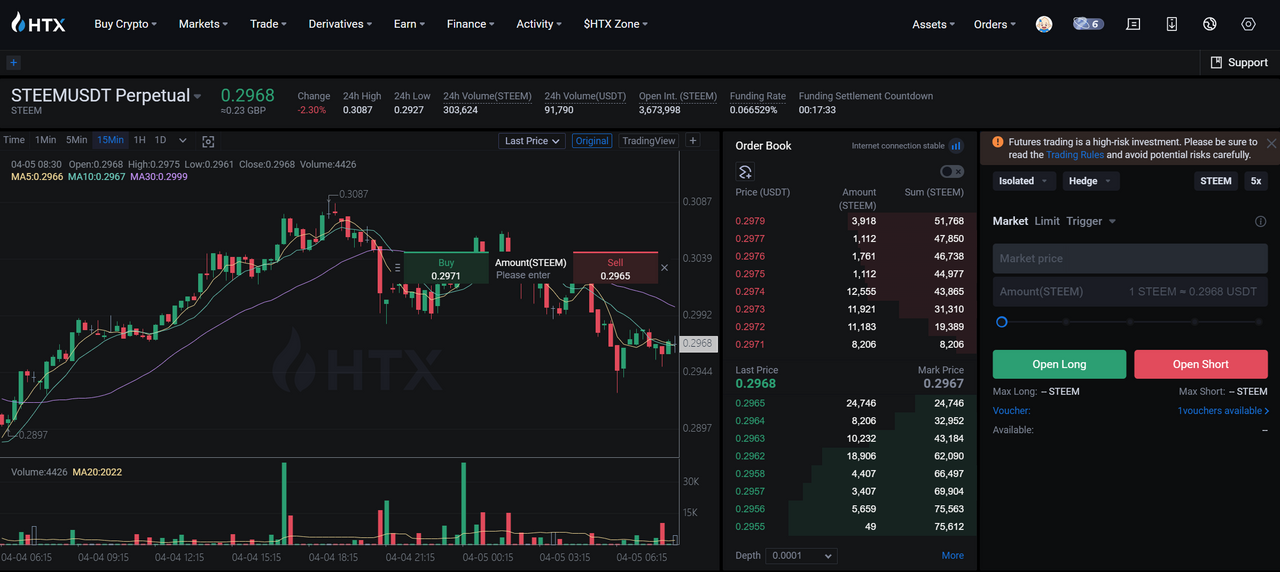1280x572 pixels.
Task: Open the messages chat icon
Action: [1133, 24]
